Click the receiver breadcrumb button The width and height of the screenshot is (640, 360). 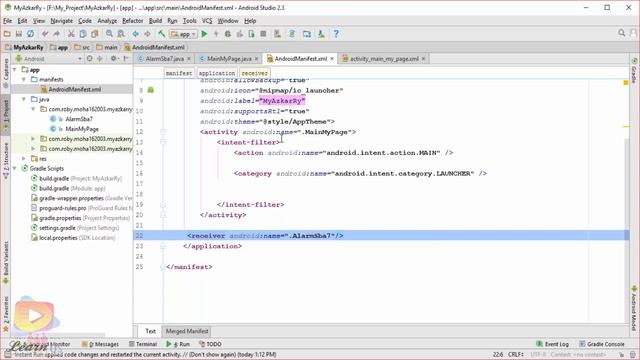tap(254, 73)
